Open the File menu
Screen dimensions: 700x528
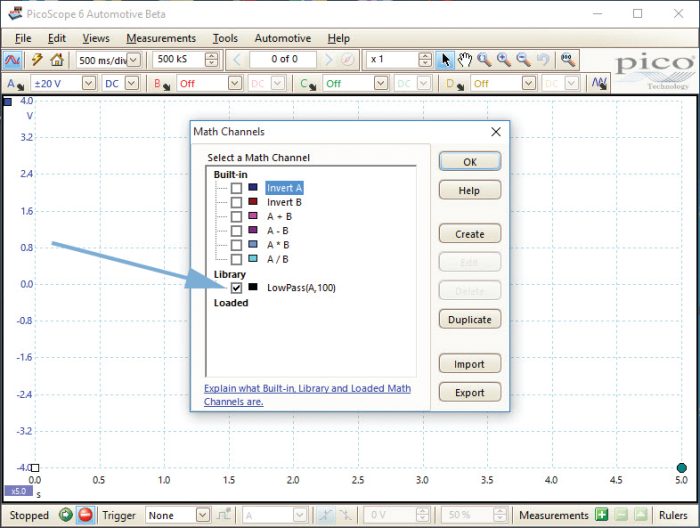[23, 38]
